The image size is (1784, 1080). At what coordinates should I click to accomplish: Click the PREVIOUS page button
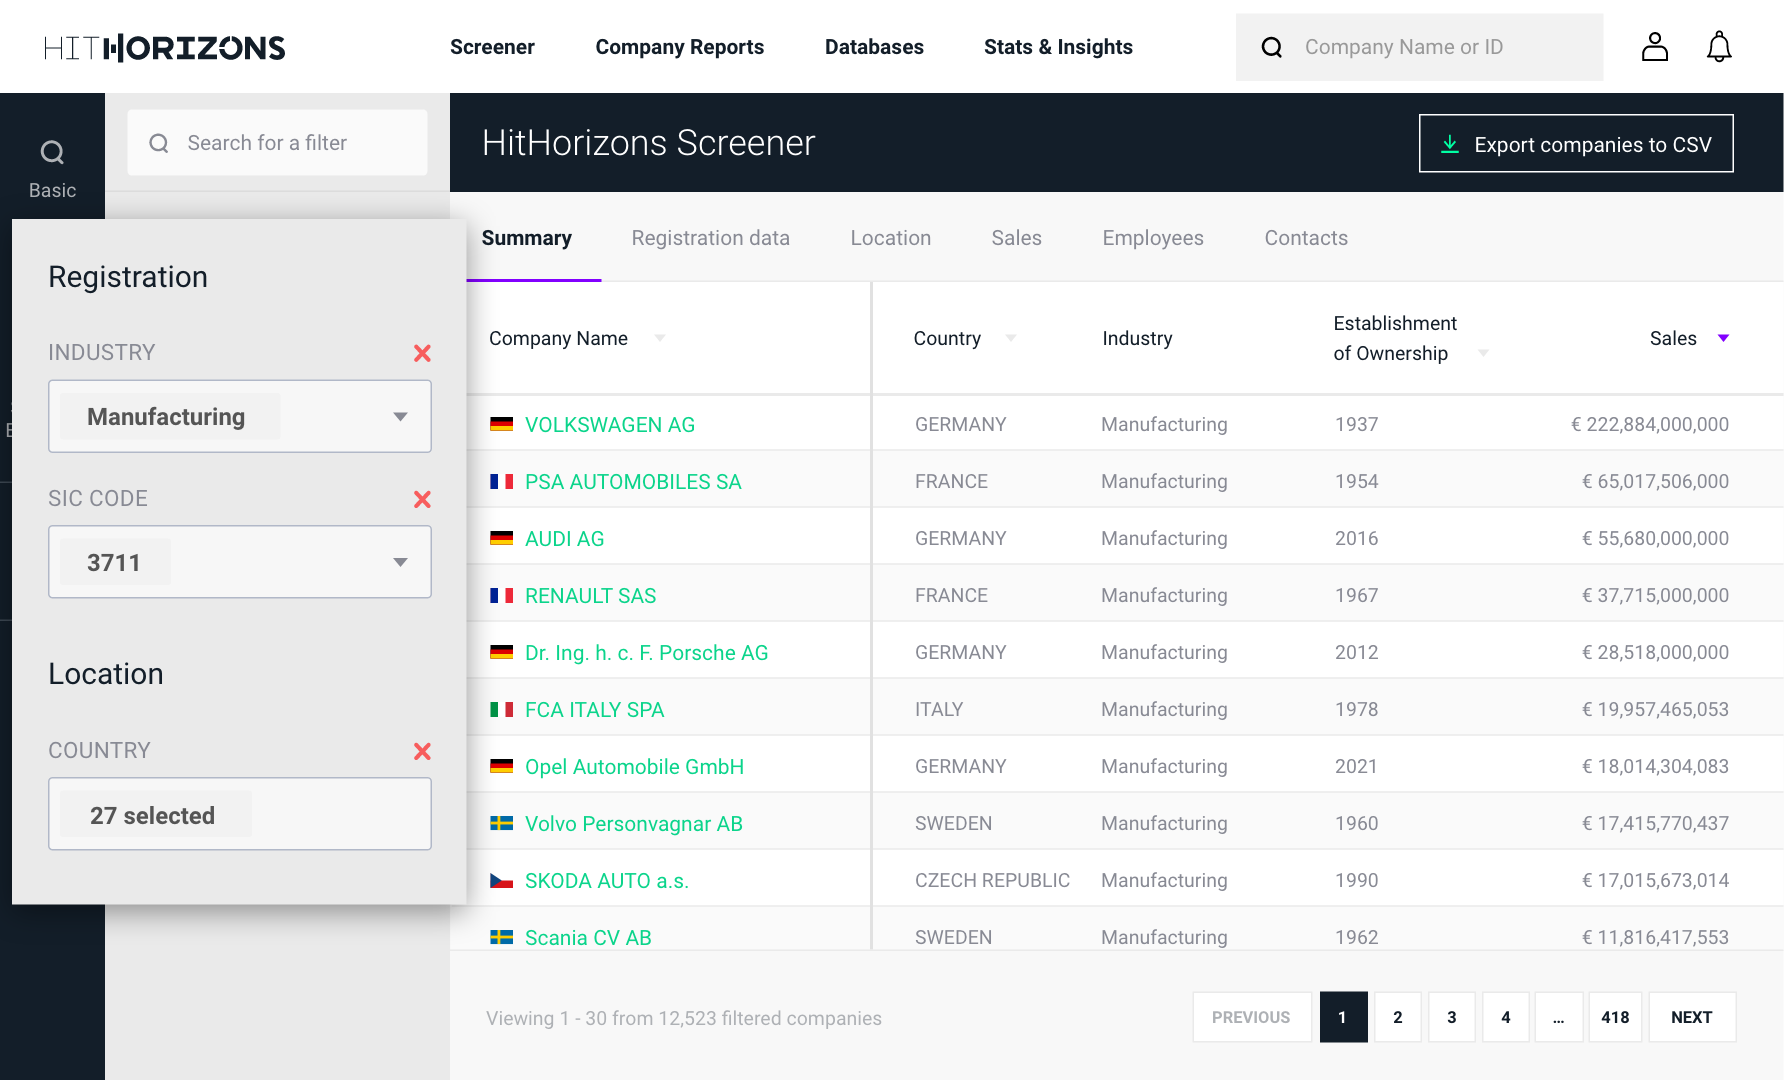1252,1017
